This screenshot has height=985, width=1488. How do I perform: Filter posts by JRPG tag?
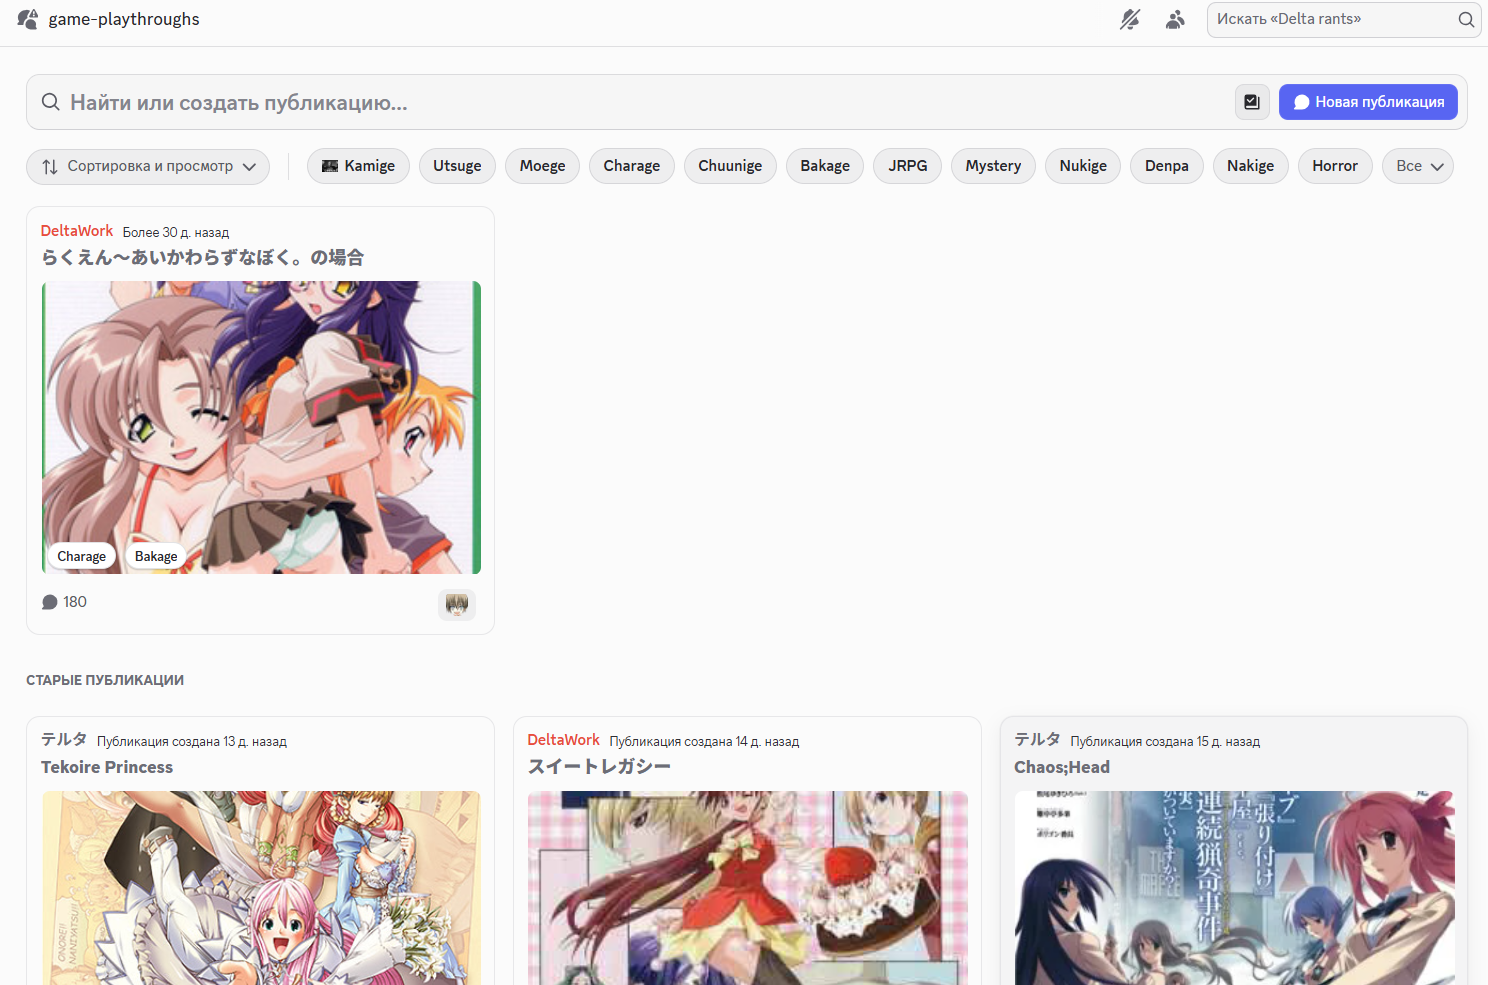coord(908,166)
